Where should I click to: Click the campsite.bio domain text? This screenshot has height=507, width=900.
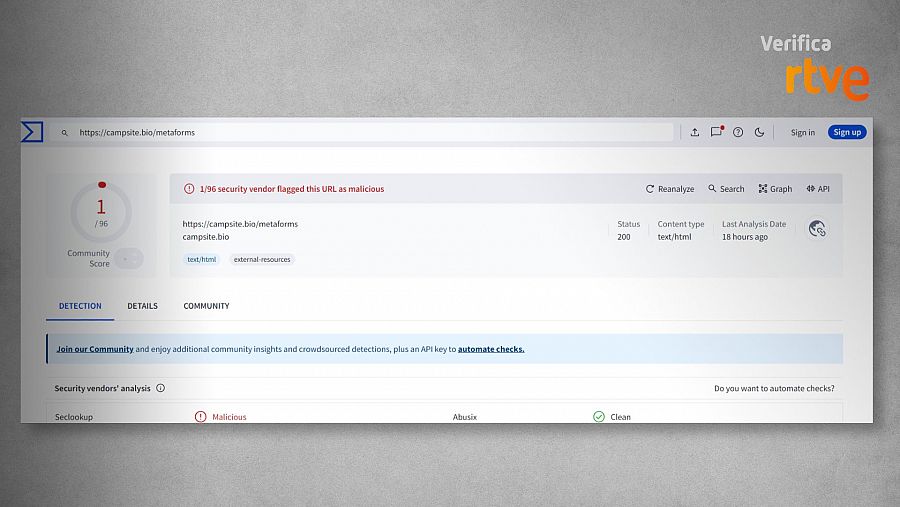pyautogui.click(x=205, y=237)
